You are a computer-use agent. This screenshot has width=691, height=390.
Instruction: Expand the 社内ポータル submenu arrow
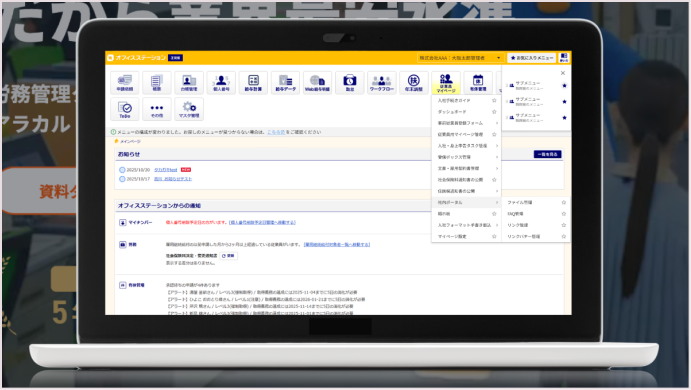point(497,202)
